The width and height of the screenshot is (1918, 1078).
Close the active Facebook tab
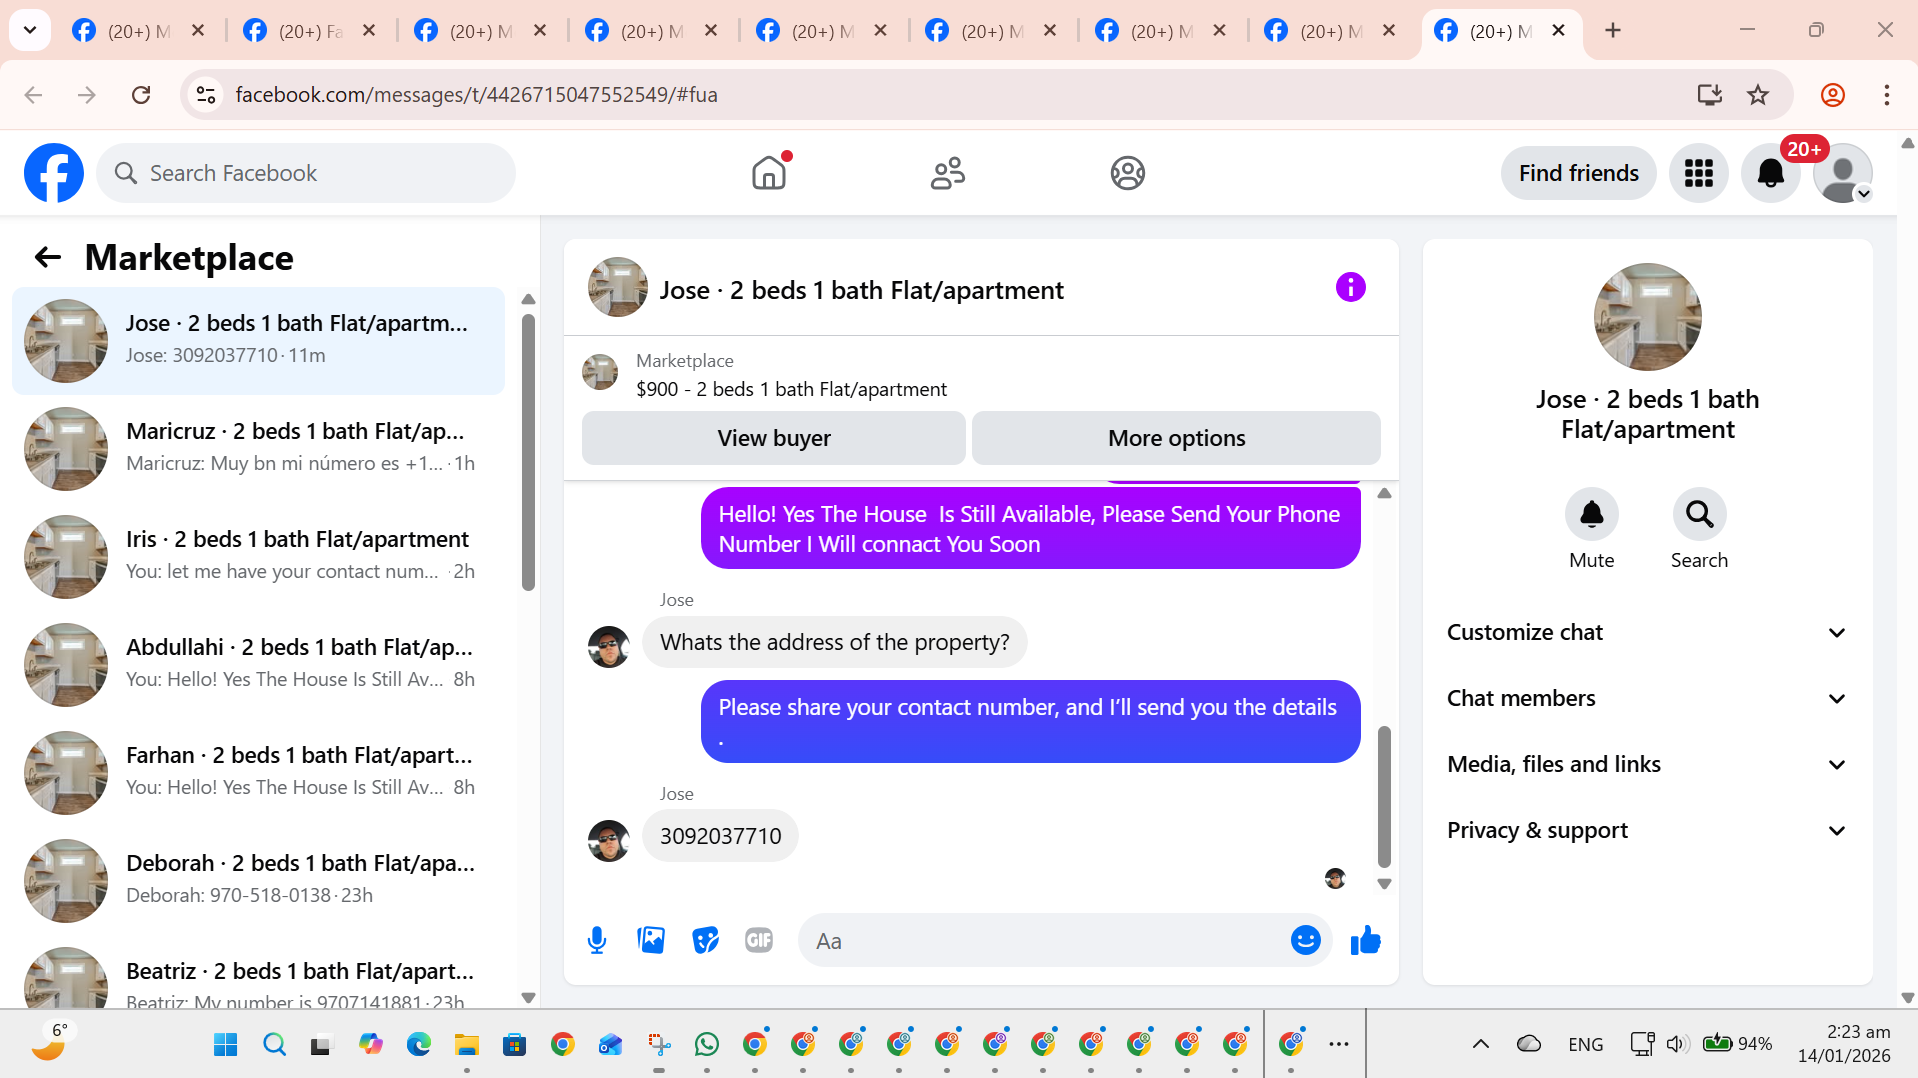pyautogui.click(x=1558, y=30)
